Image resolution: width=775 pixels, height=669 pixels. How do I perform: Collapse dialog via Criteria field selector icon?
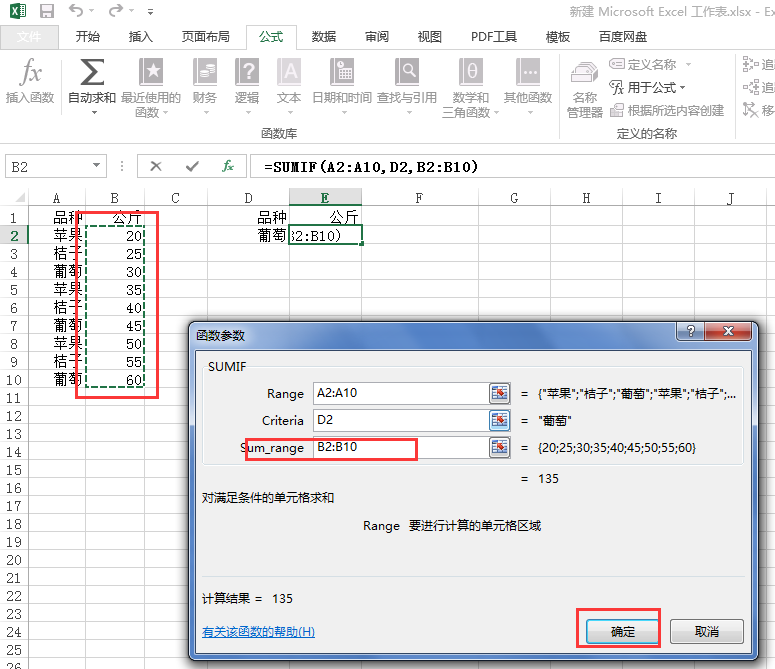pyautogui.click(x=499, y=420)
